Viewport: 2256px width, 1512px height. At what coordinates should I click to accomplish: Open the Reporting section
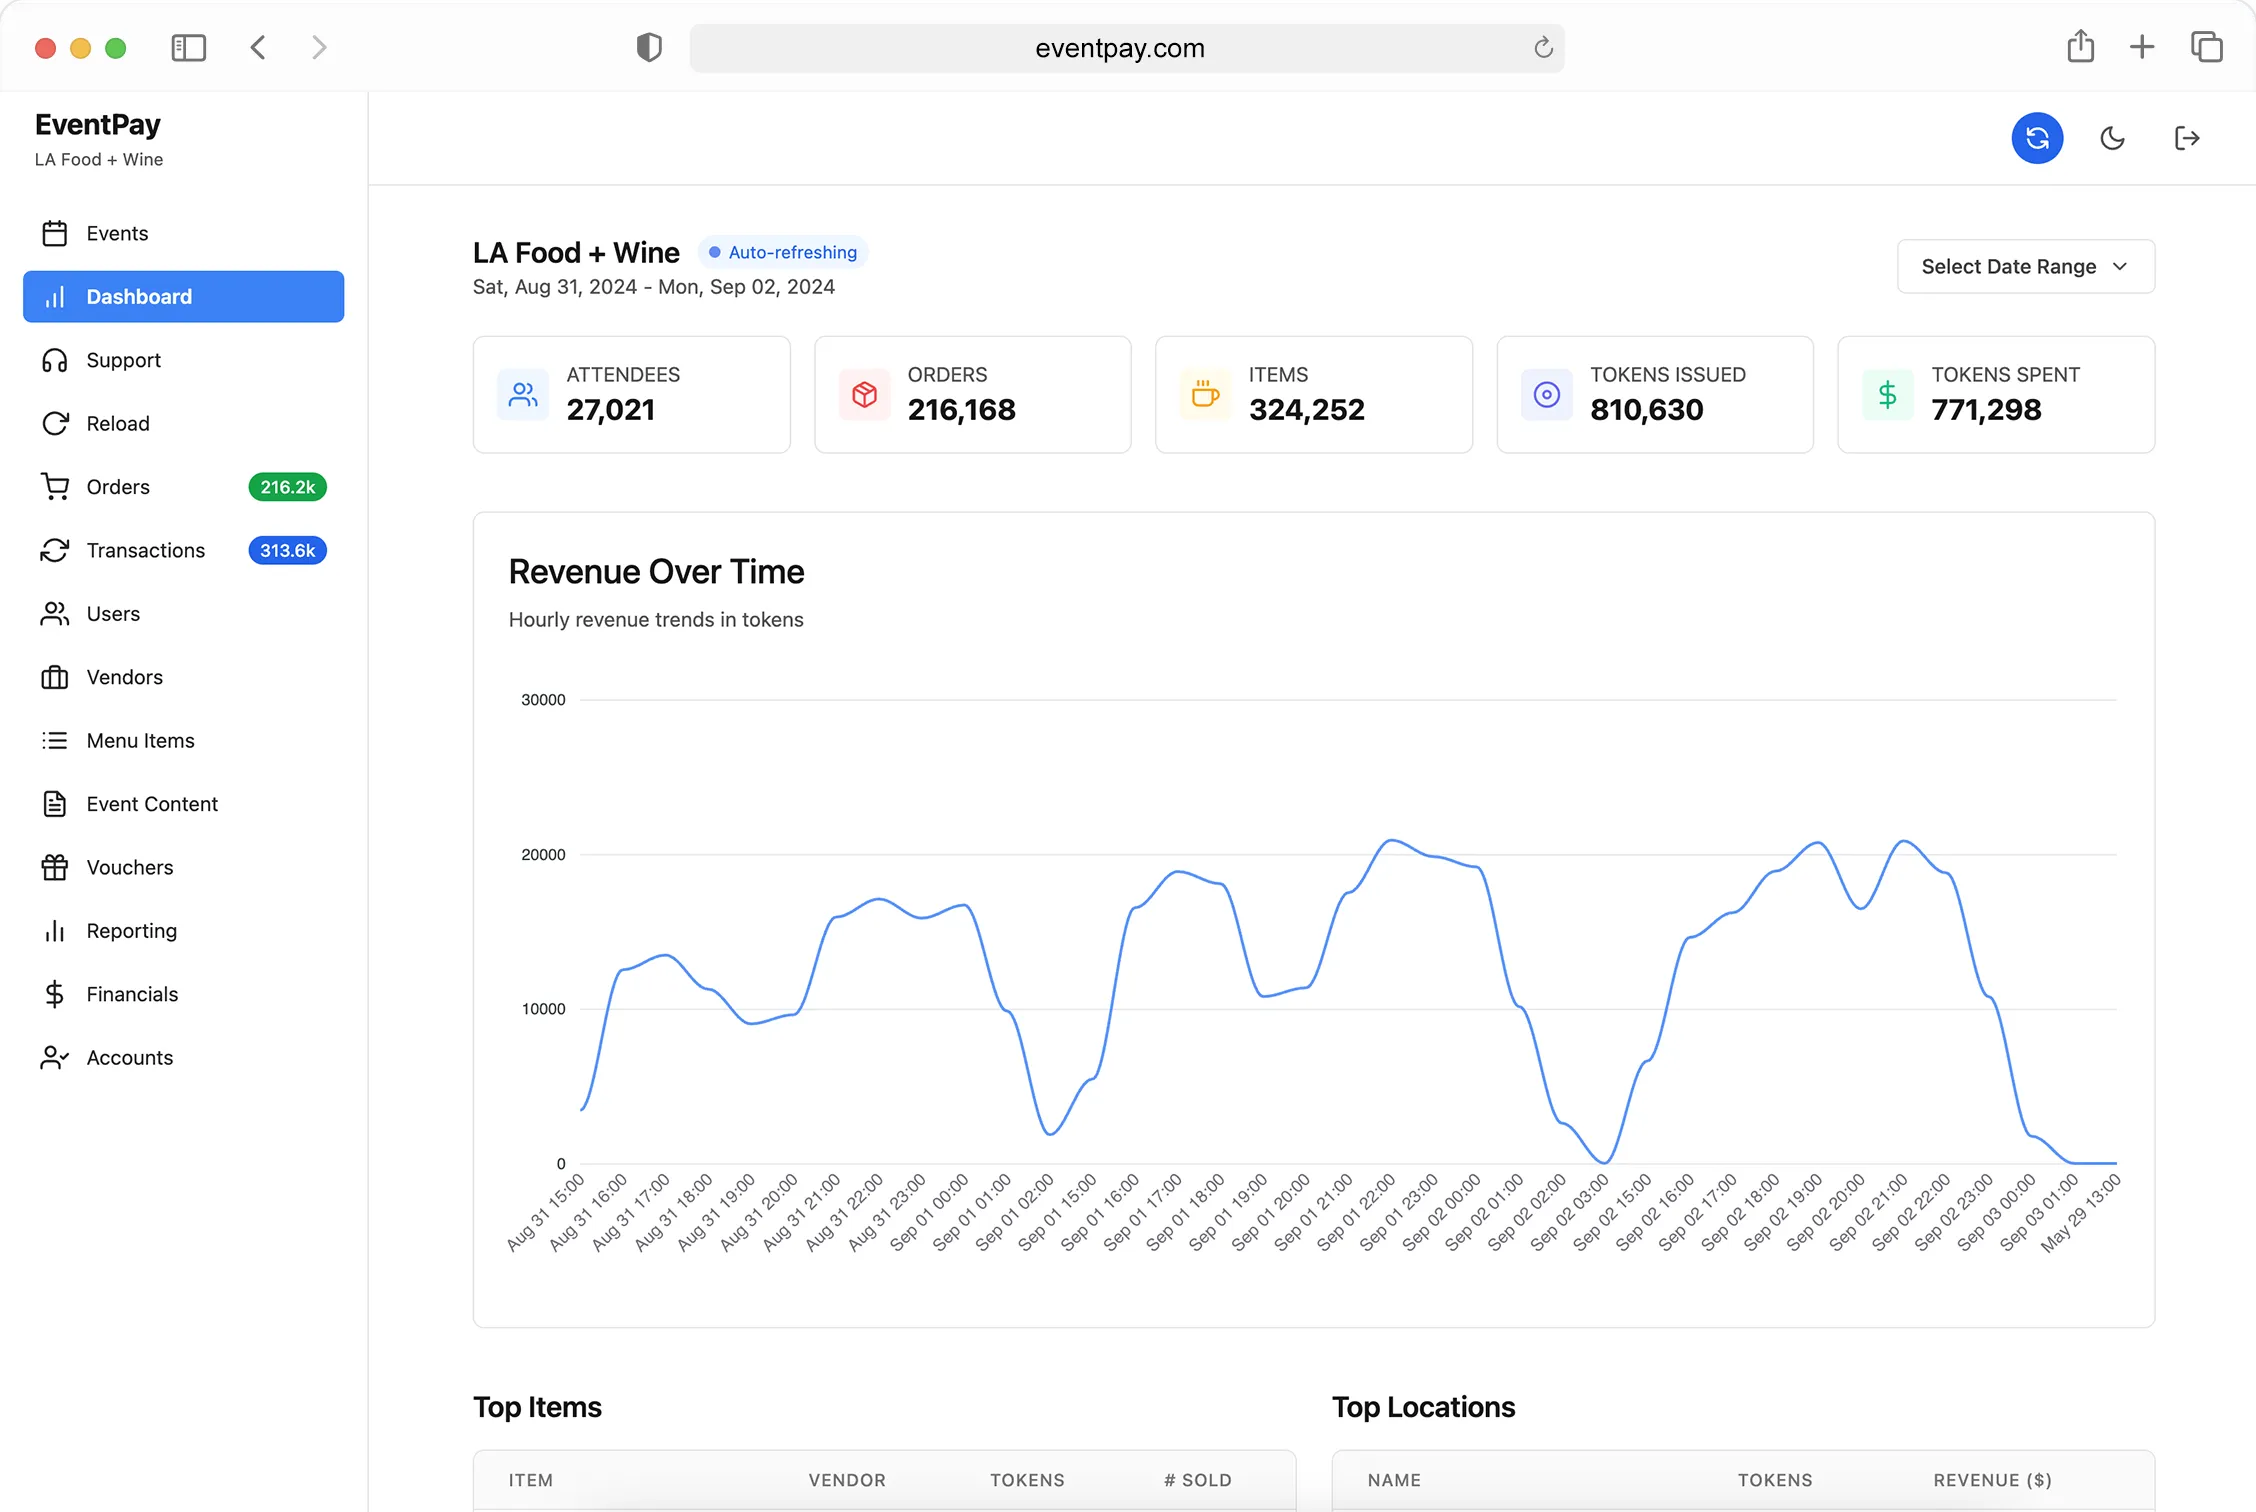click(x=130, y=930)
